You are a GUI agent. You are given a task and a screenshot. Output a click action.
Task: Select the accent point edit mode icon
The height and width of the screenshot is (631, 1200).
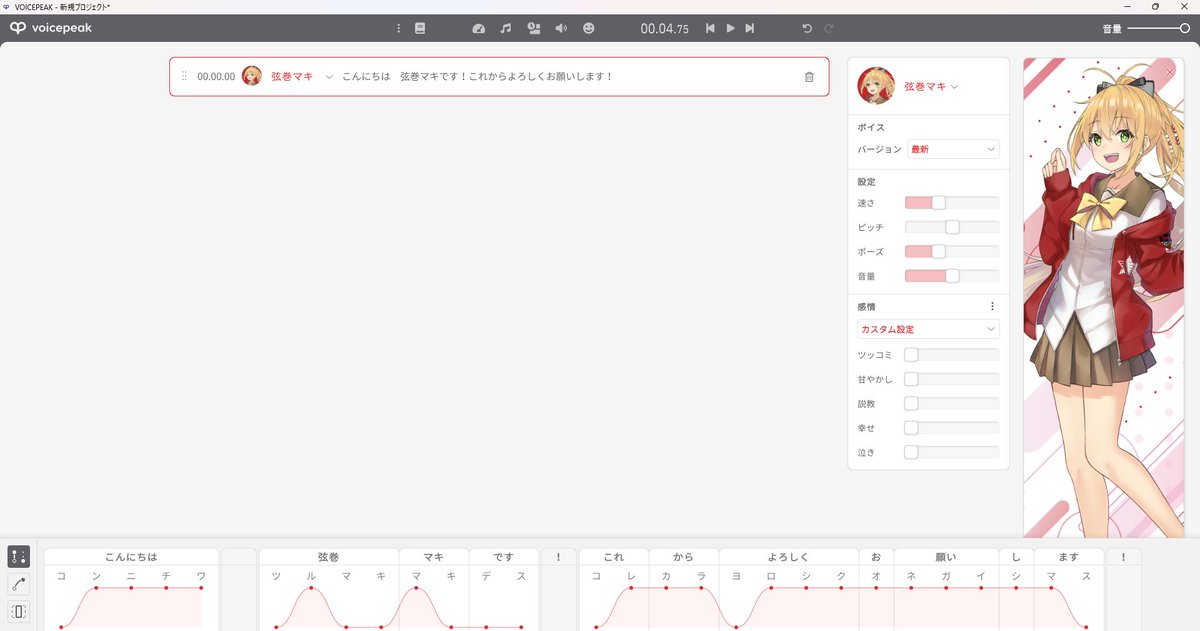pos(19,556)
